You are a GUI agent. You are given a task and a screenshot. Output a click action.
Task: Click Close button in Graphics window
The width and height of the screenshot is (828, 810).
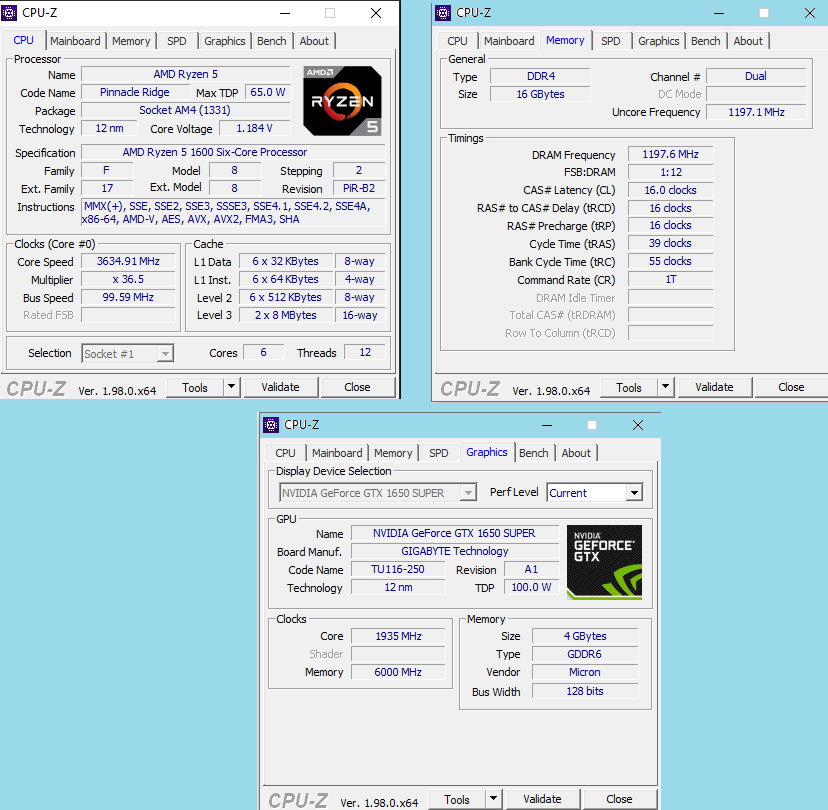(619, 799)
